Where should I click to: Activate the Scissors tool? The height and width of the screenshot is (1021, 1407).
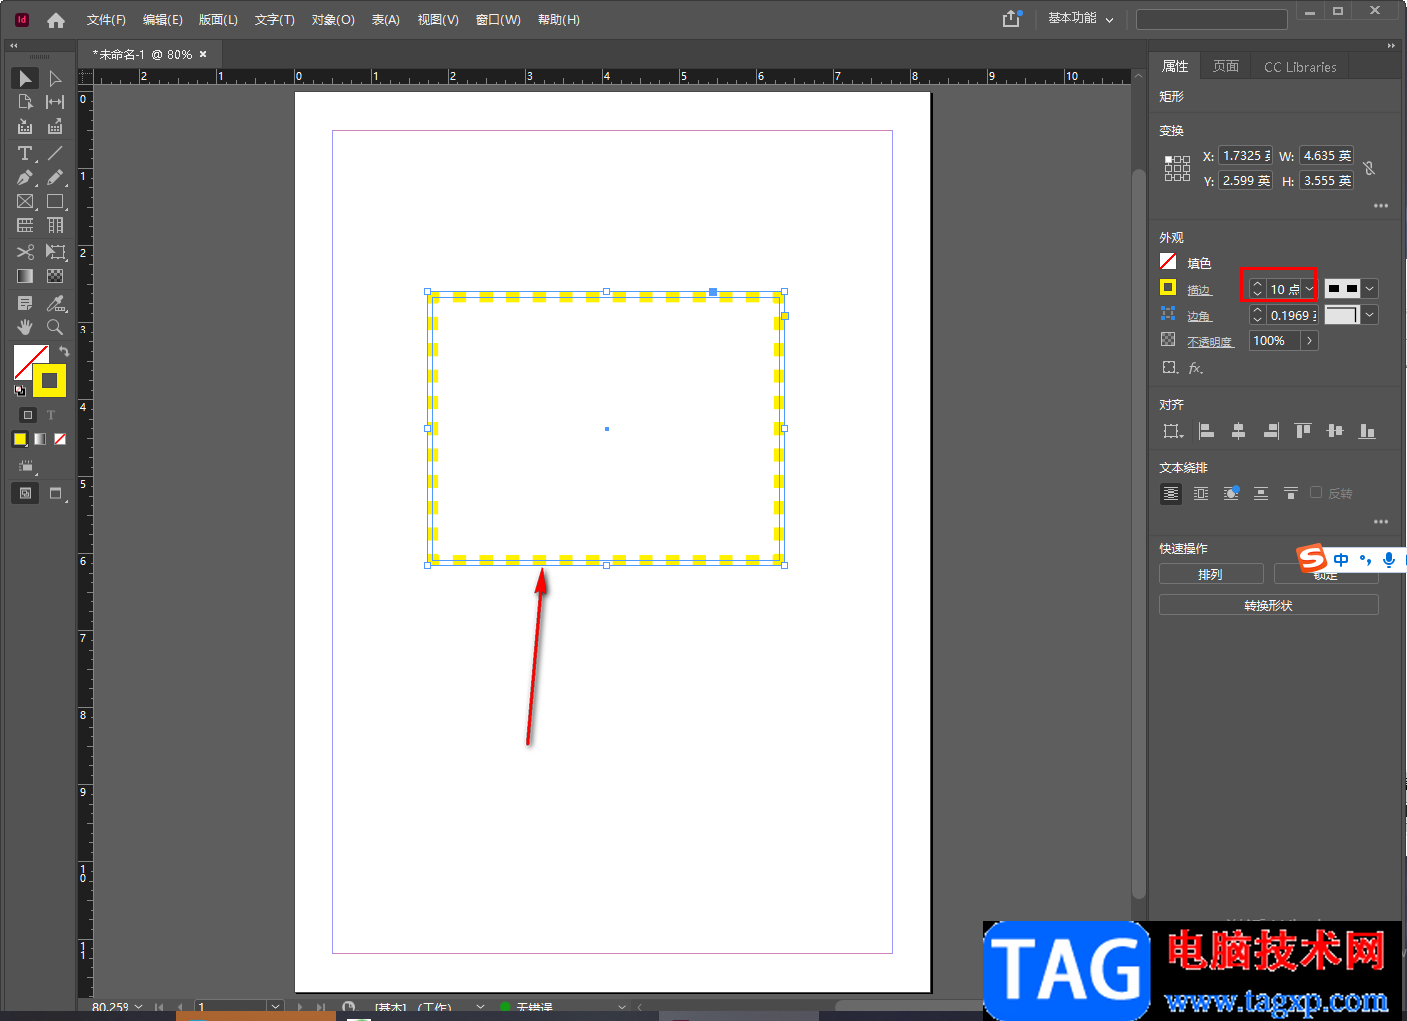[25, 252]
